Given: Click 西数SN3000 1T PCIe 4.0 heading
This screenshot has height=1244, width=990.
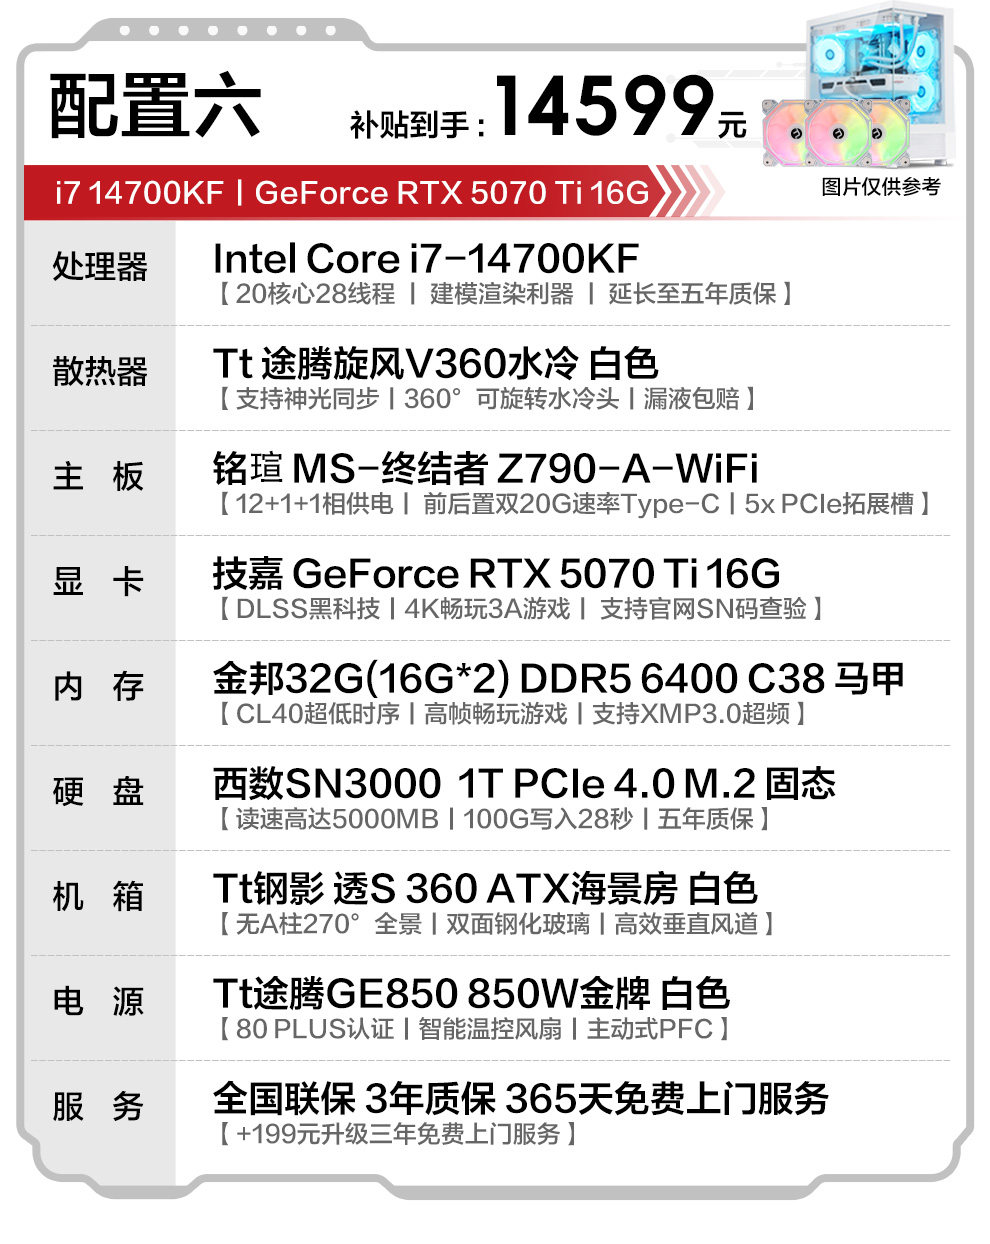Looking at the screenshot, I should click(x=524, y=783).
